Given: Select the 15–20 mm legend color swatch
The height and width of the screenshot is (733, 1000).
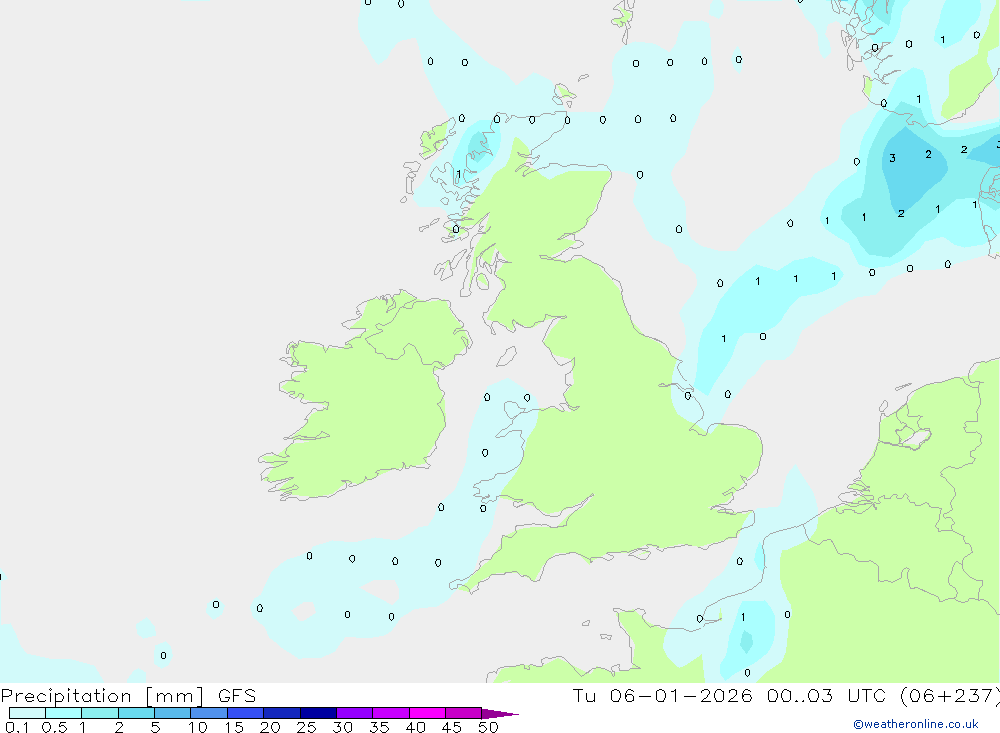Looking at the screenshot, I should (x=246, y=713).
